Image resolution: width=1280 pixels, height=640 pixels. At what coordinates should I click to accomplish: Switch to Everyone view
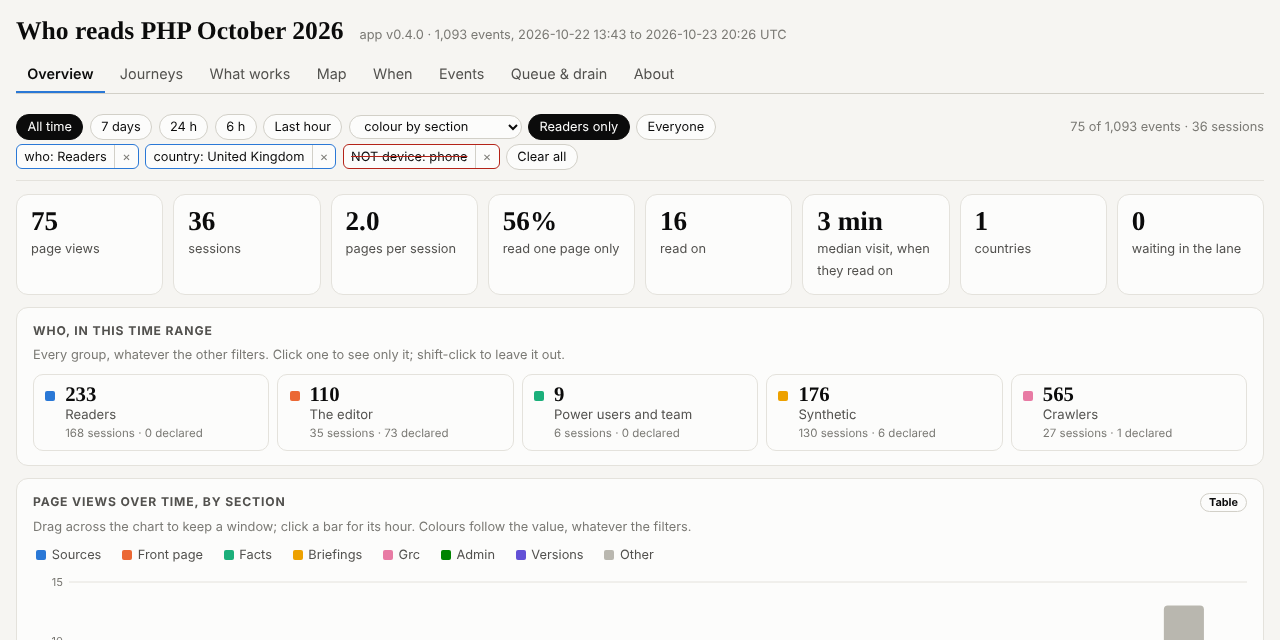pos(676,127)
